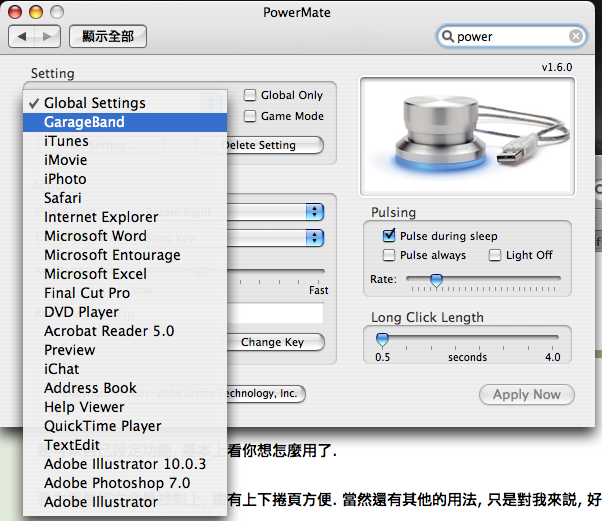This screenshot has width=602, height=521.
Task: Click the Show All (顯示全部) button
Action: pos(108,36)
